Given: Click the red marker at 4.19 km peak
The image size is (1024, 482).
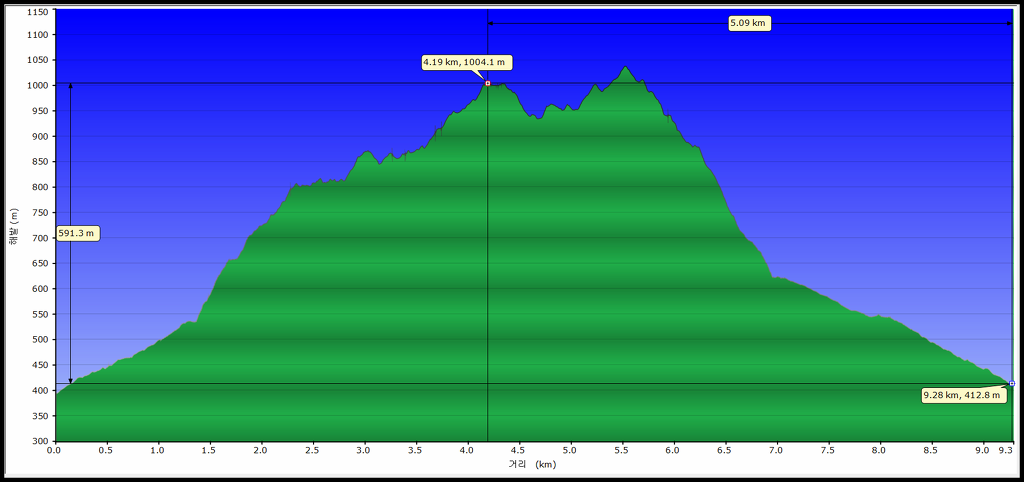Looking at the screenshot, I should click(488, 83).
